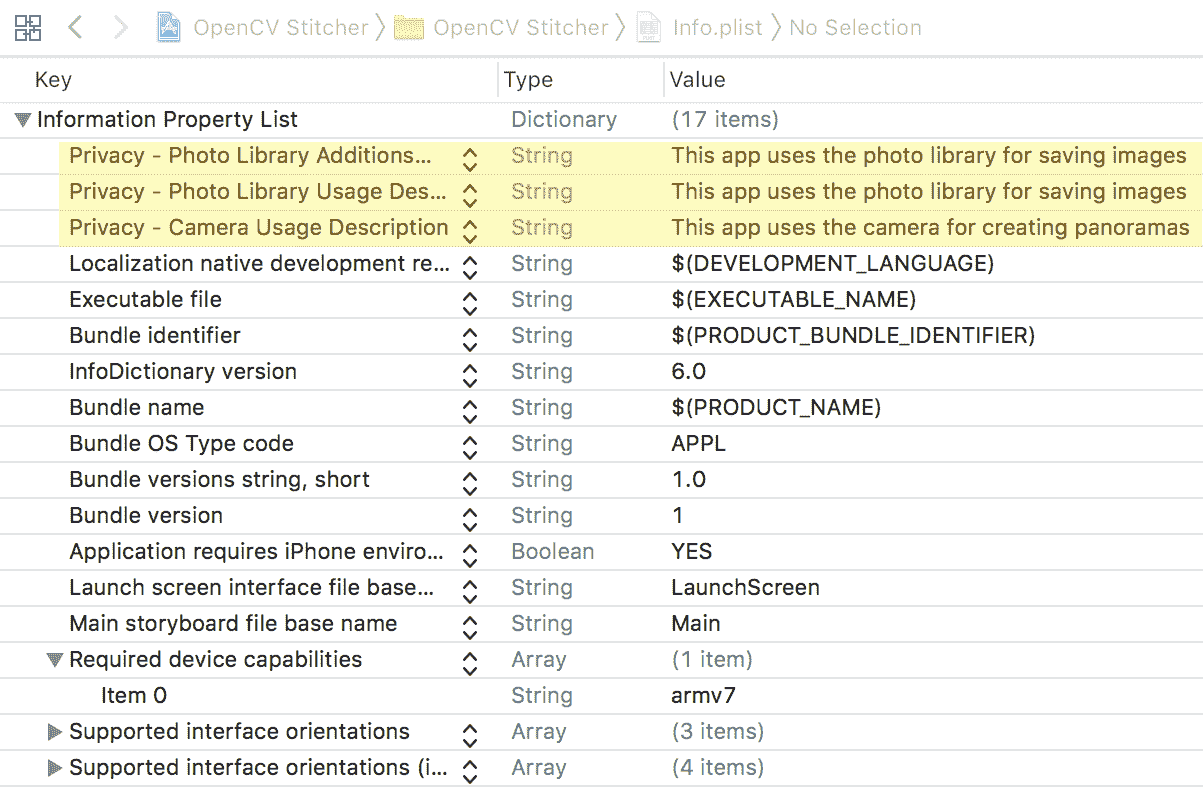This screenshot has width=1203, height=790.
Task: Open key stepper for Executable file
Action: [x=469, y=301]
